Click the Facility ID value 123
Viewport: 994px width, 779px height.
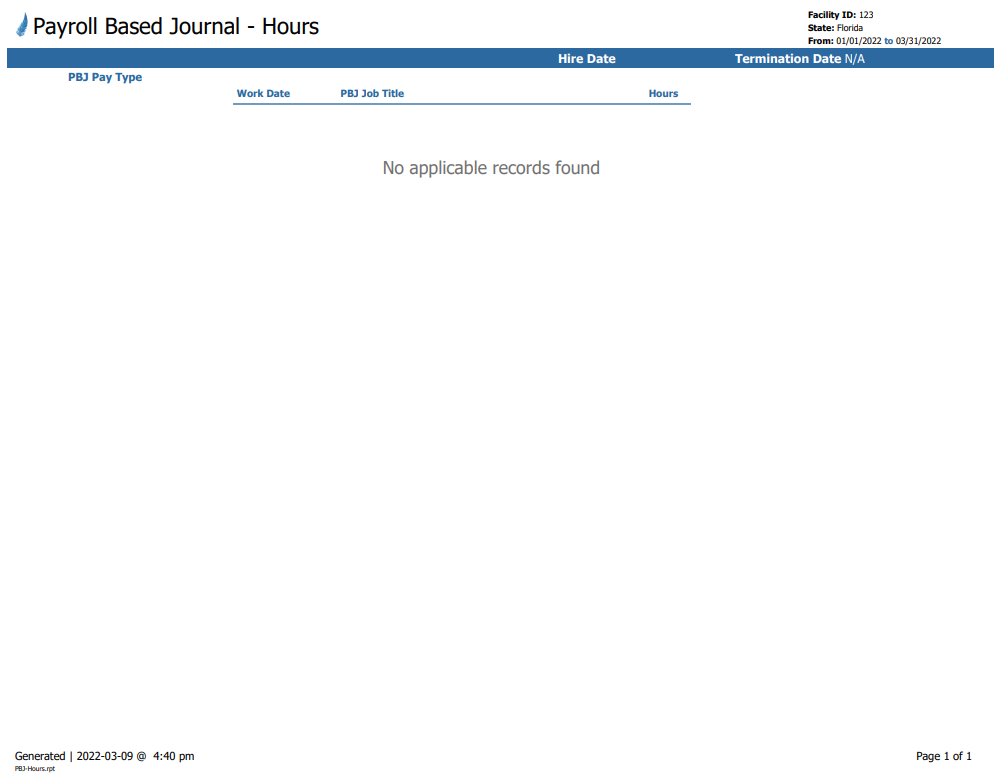click(866, 15)
